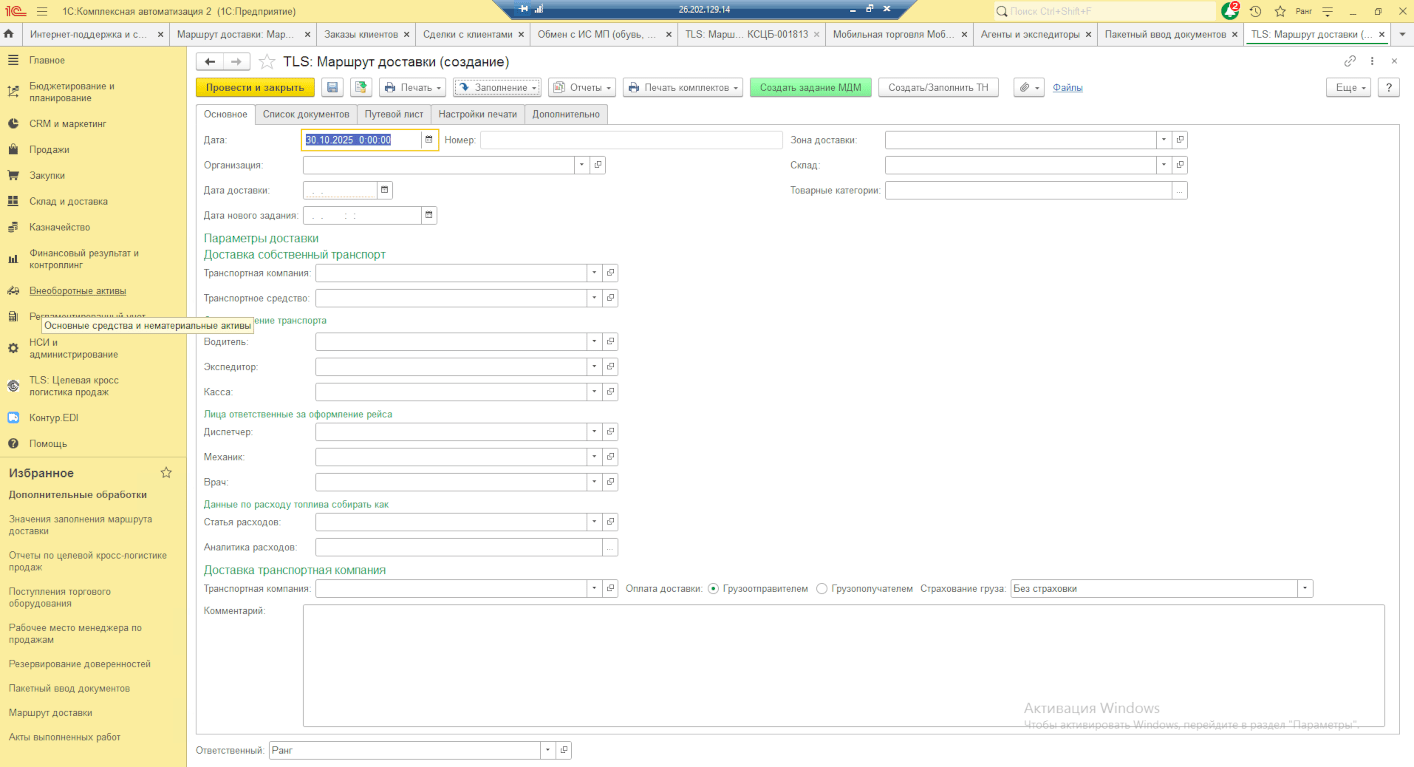Screen dimensions: 1414x767
Task: Open the history clock icon in title bar
Action: 1255,11
